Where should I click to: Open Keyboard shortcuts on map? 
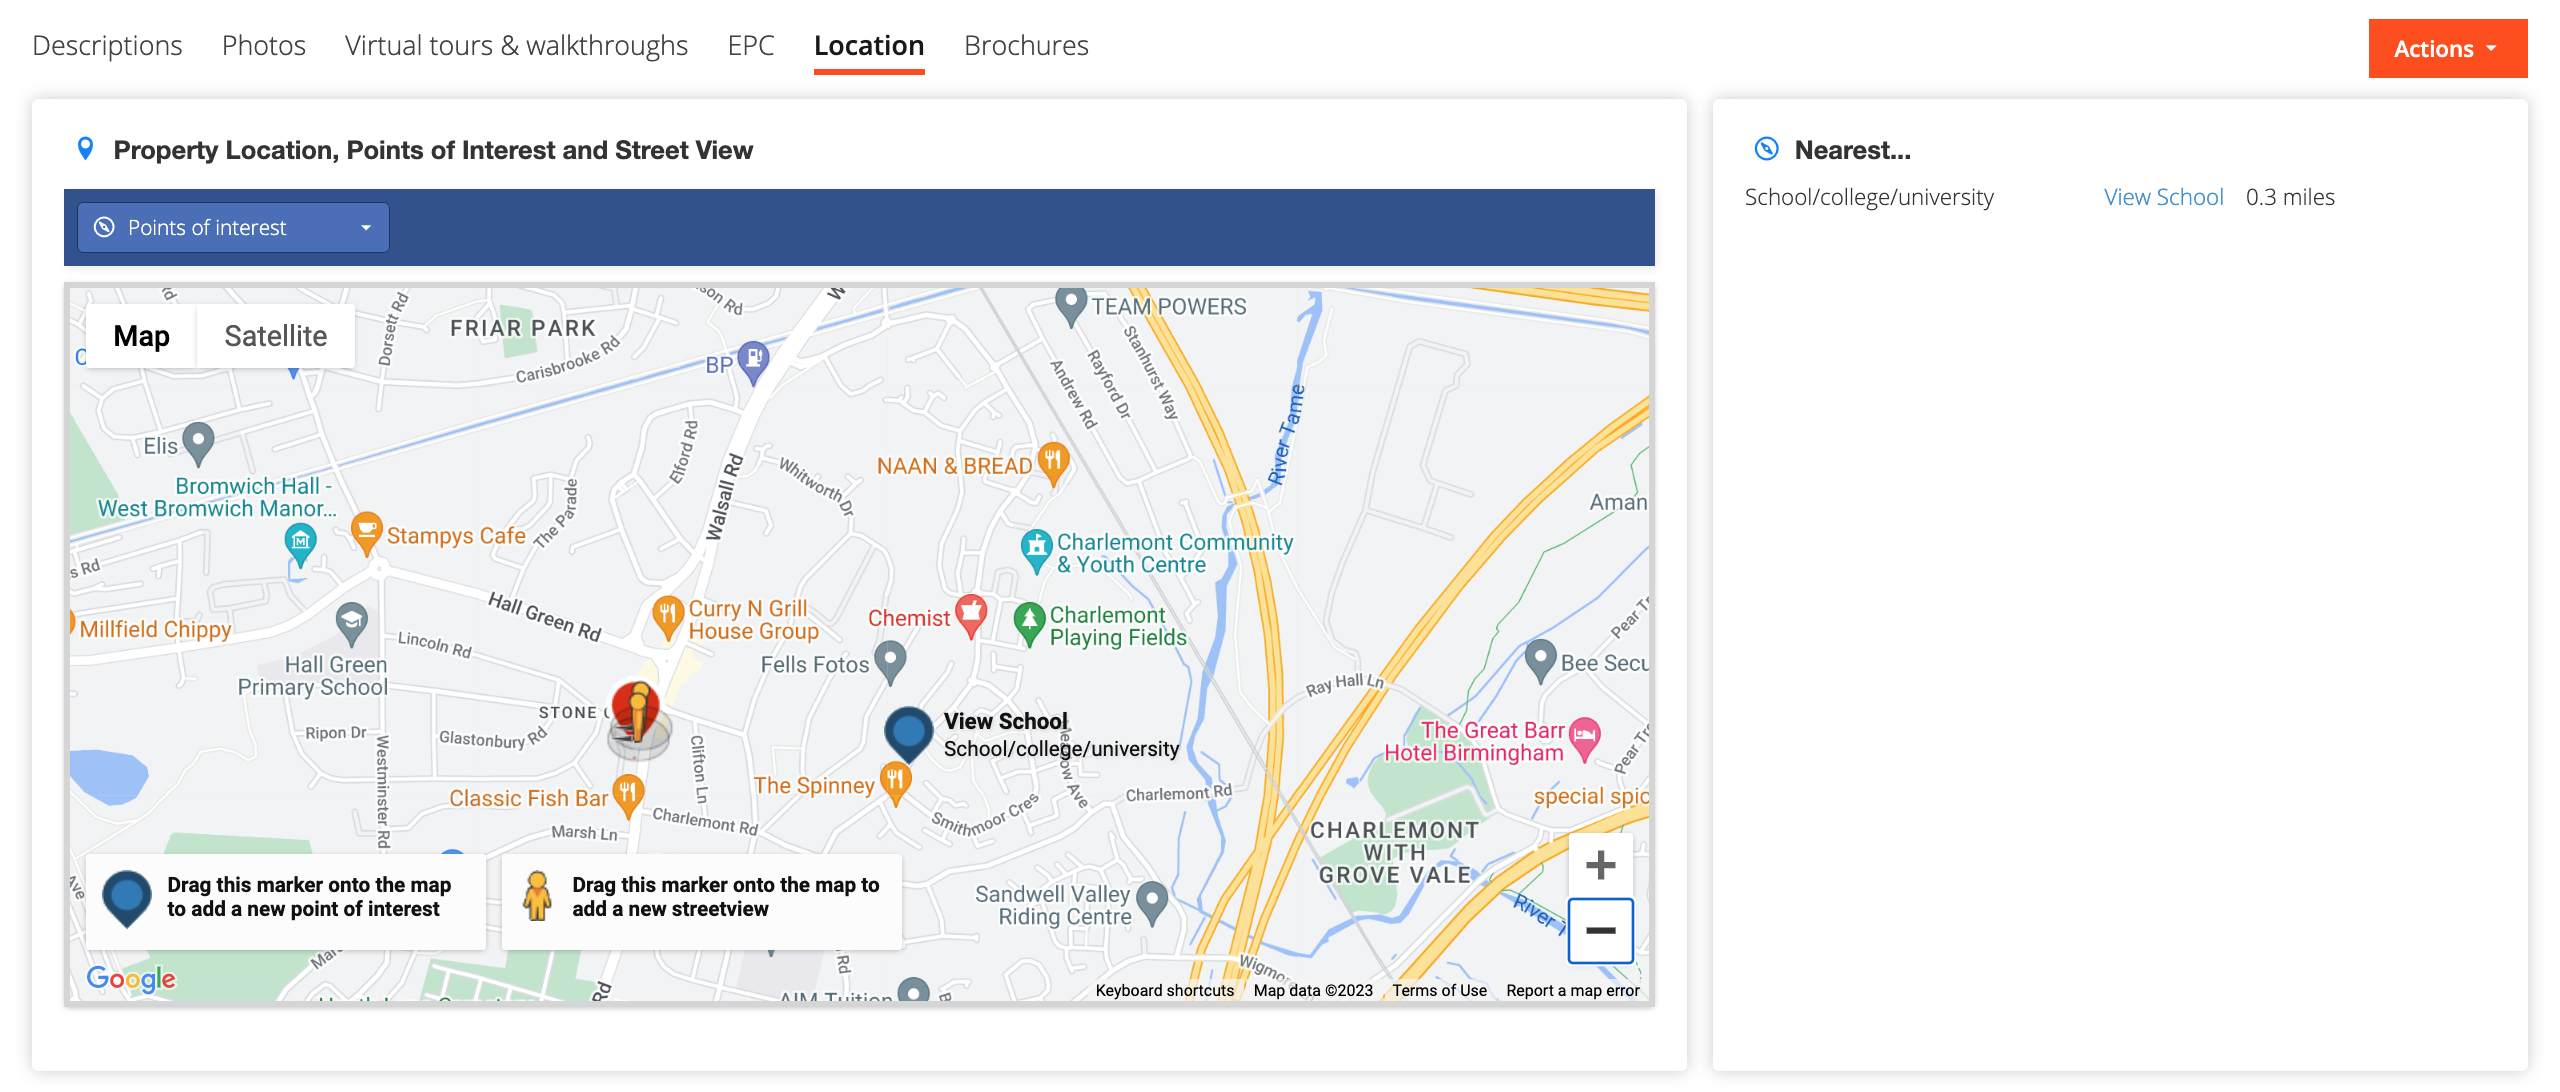coord(1165,990)
